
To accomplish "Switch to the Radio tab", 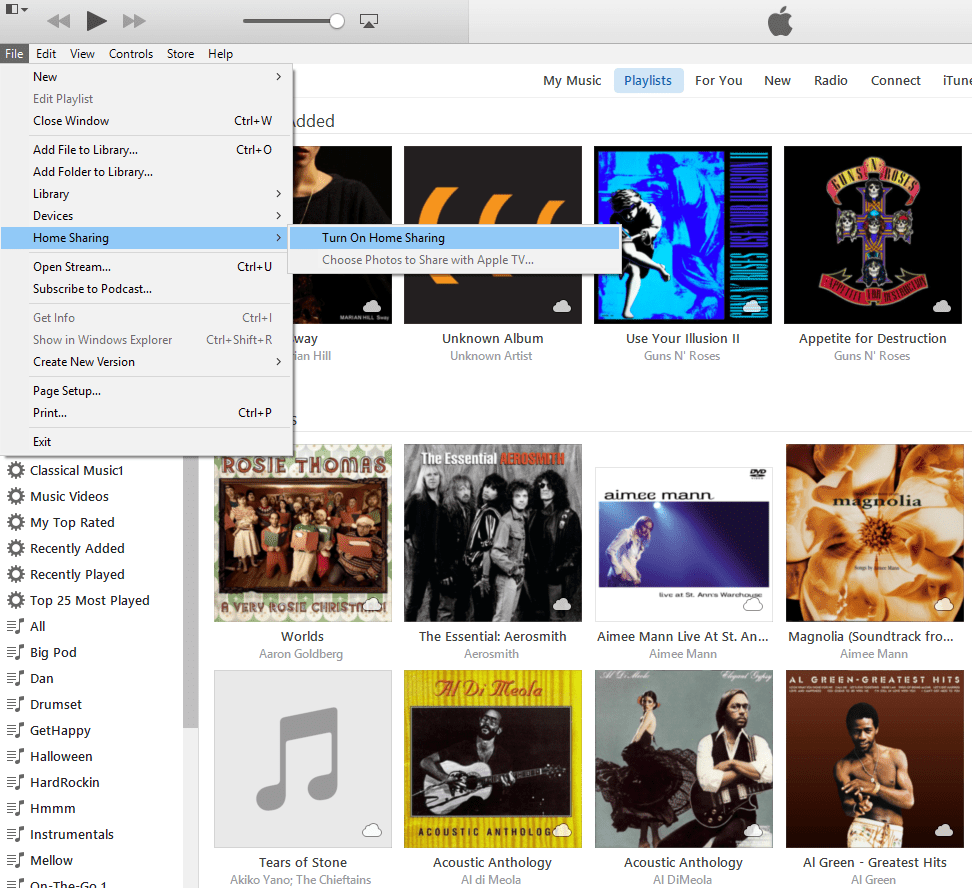I will coord(831,81).
